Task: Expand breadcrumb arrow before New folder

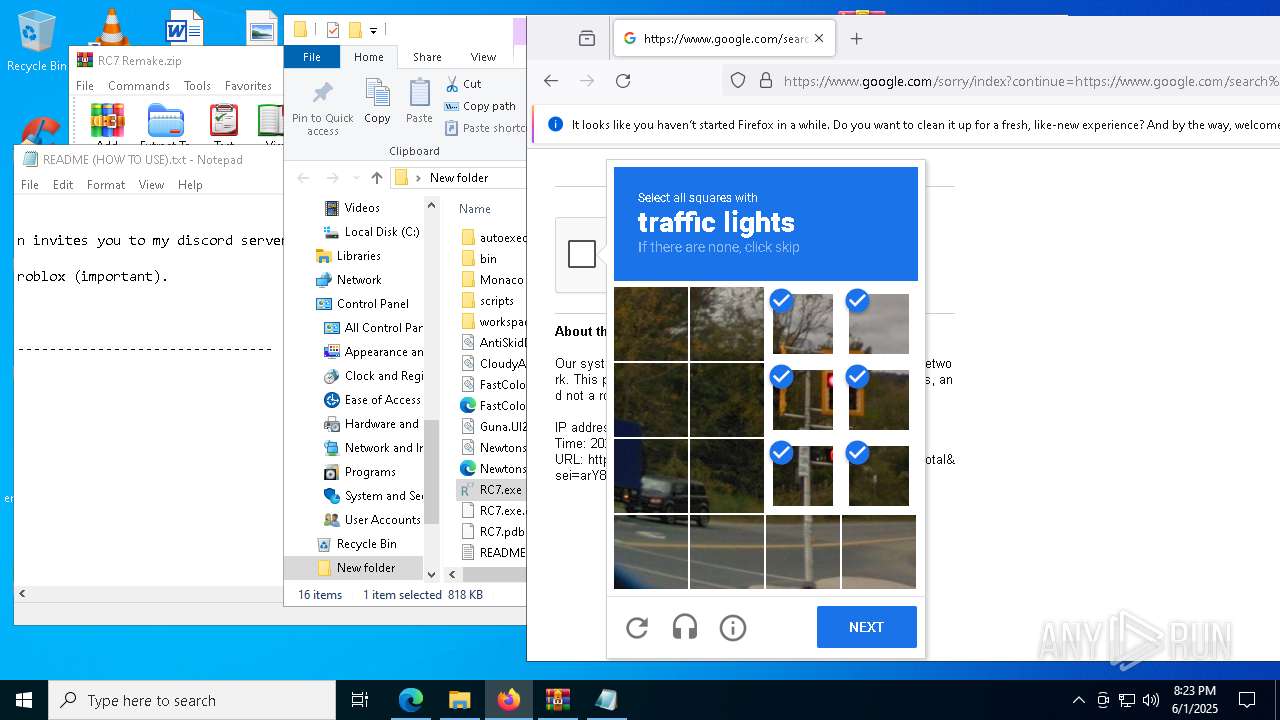Action: 418,178
